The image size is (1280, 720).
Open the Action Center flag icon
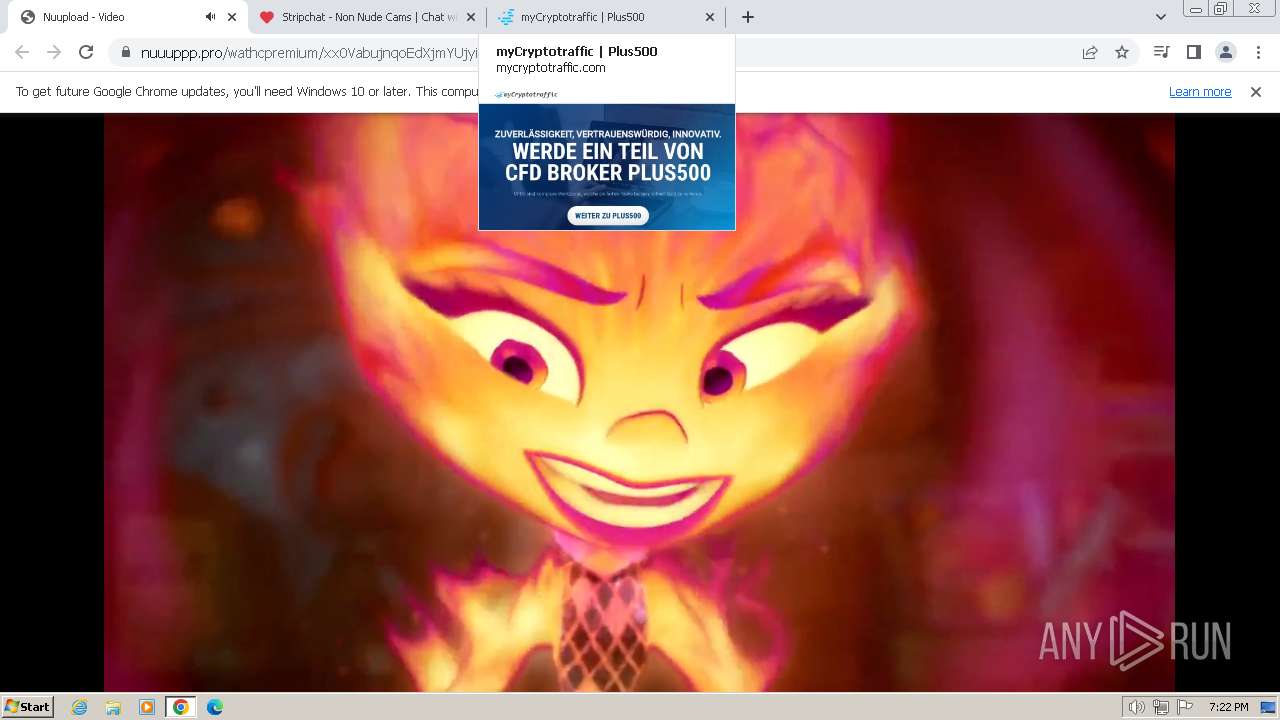click(x=1183, y=707)
